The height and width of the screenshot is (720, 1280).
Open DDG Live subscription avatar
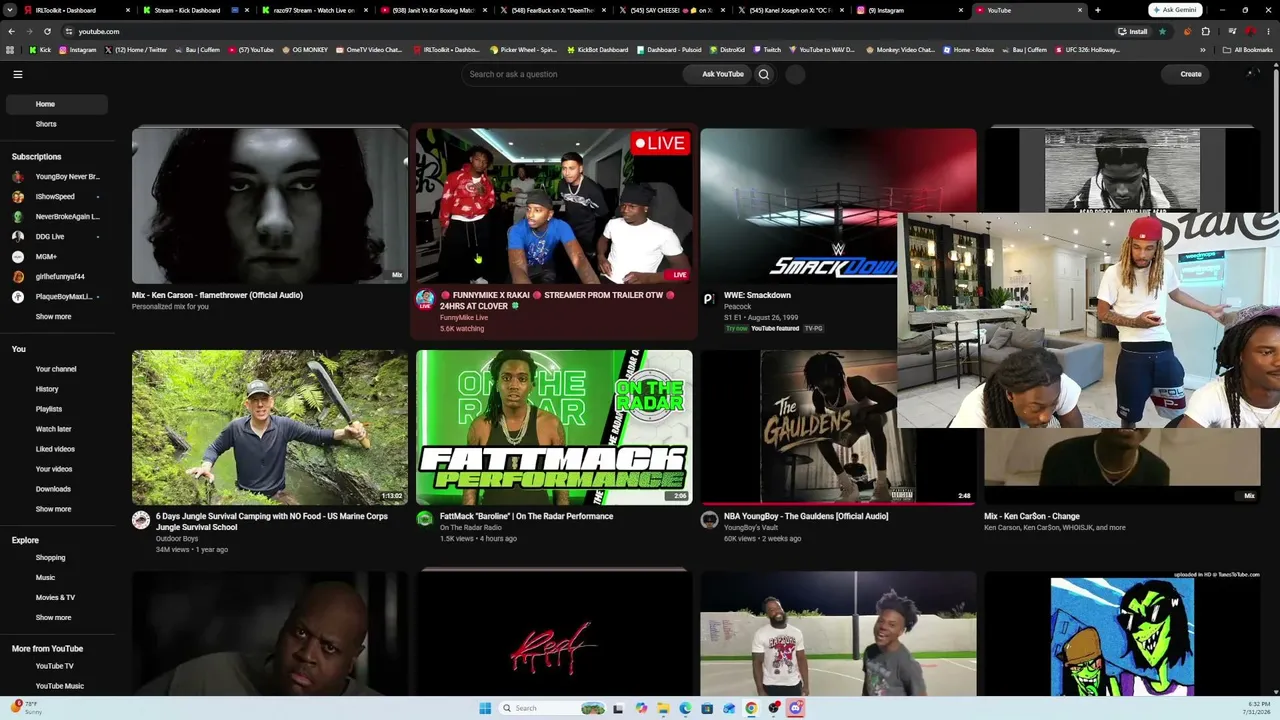pos(18,237)
